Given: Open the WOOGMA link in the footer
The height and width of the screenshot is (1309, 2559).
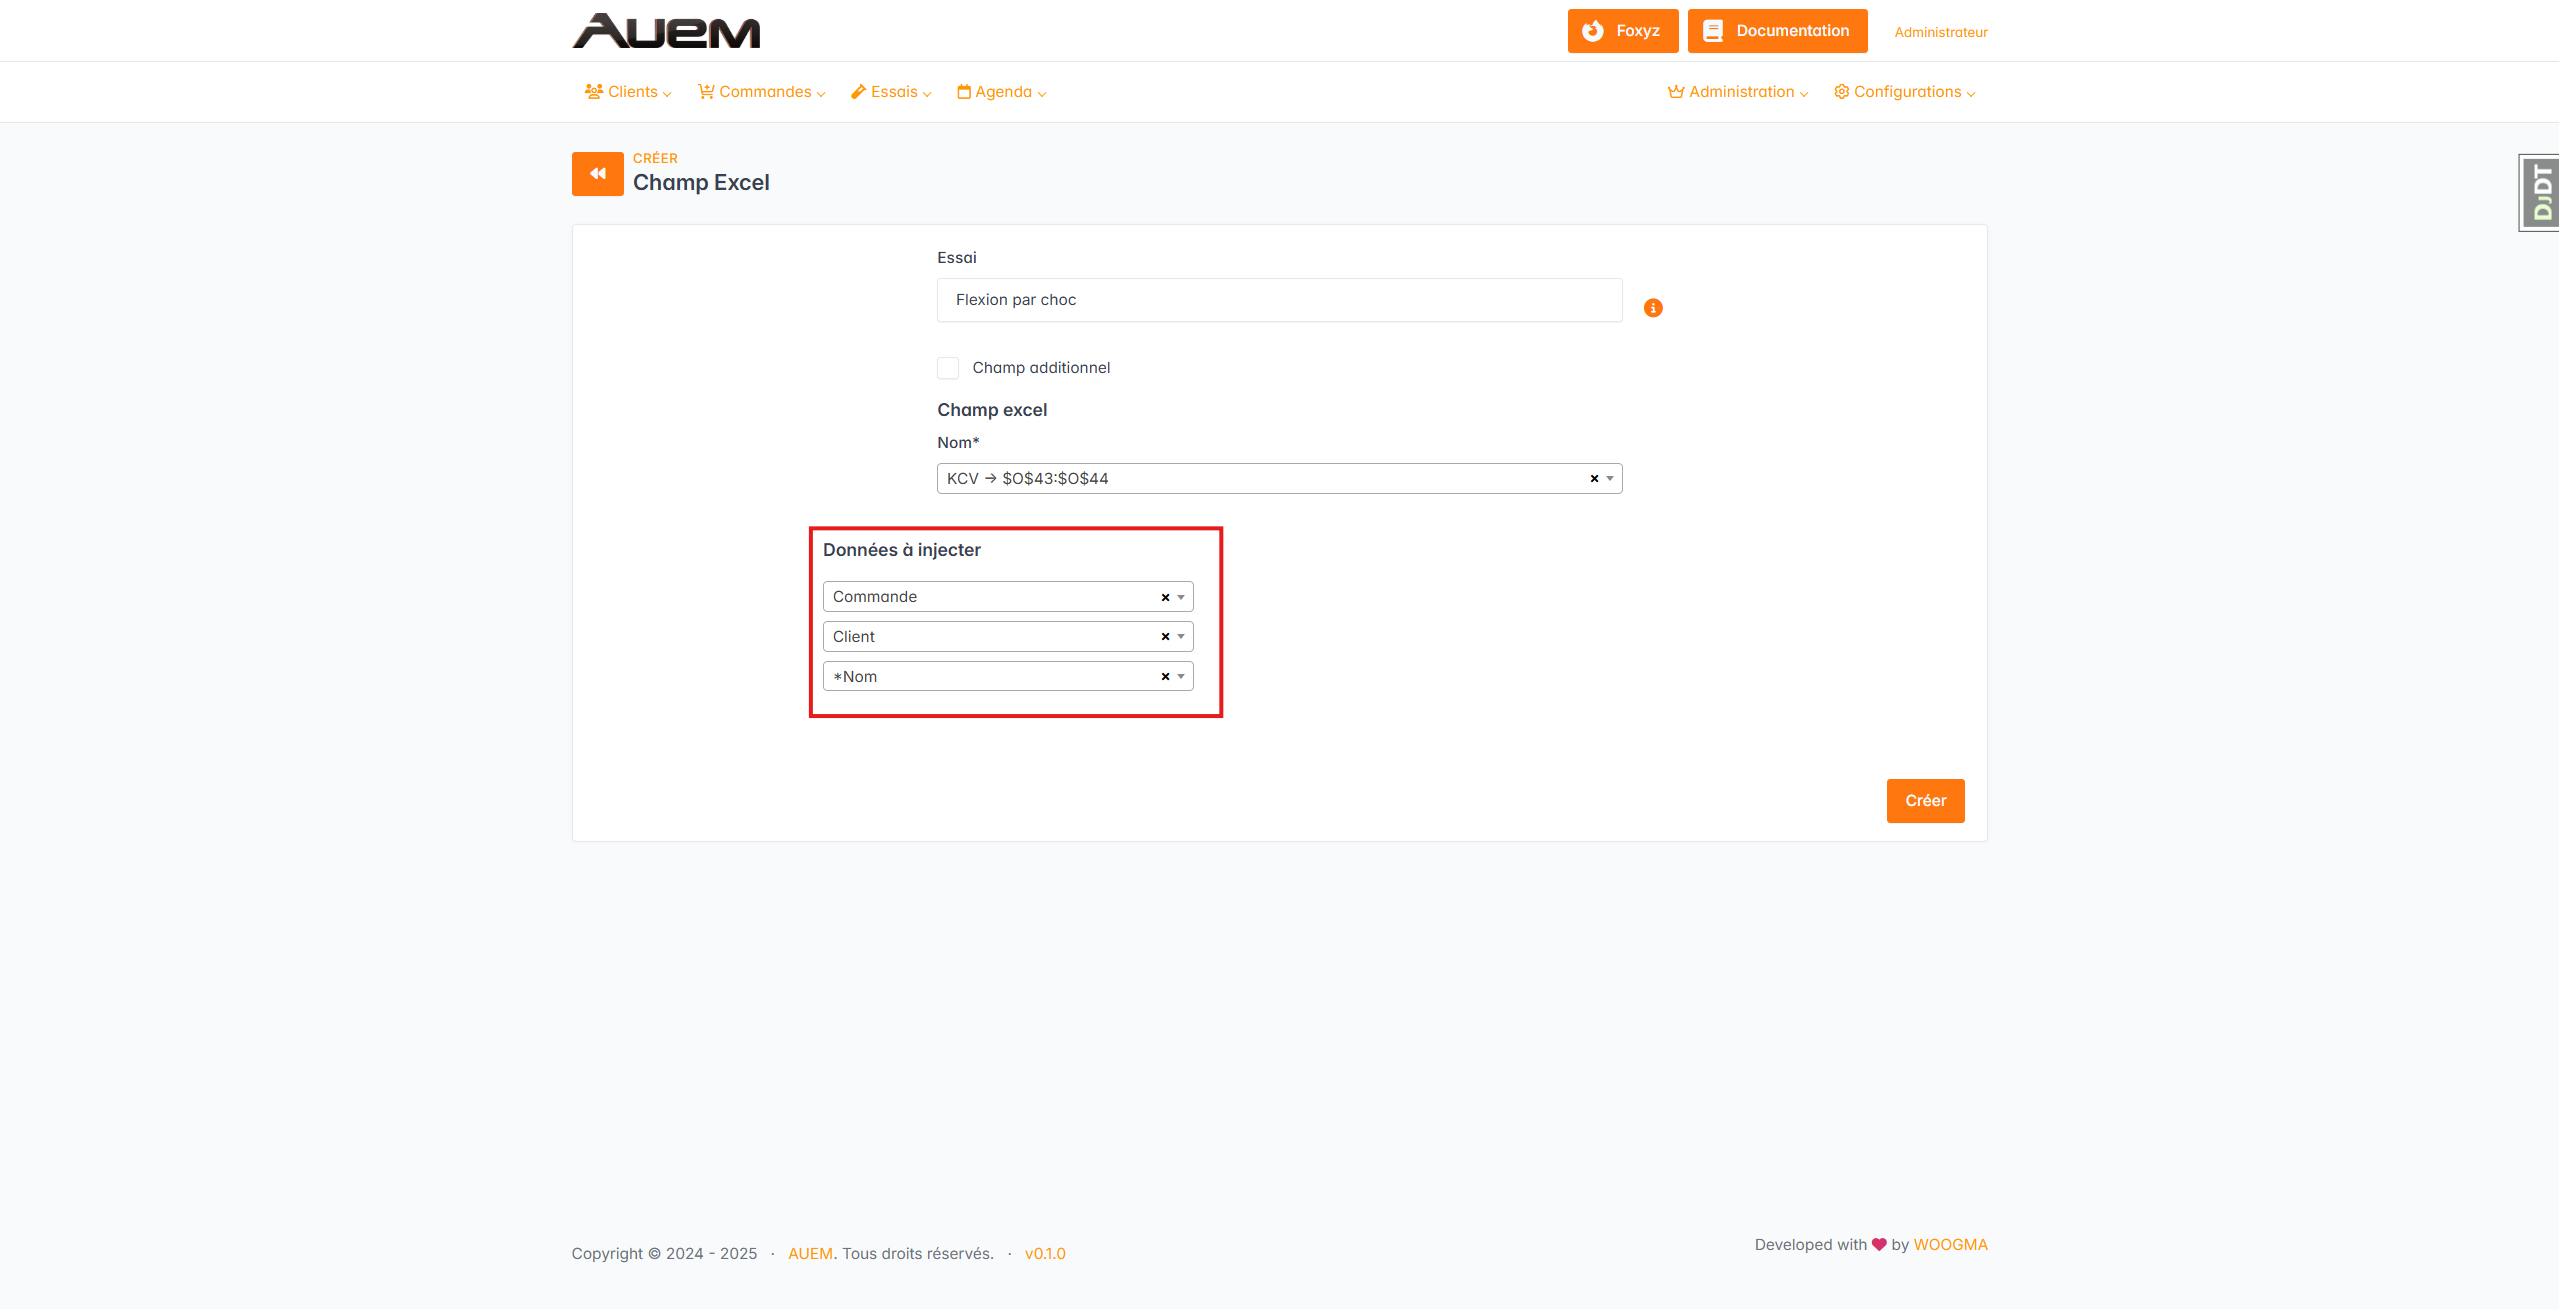Looking at the screenshot, I should point(1950,1245).
